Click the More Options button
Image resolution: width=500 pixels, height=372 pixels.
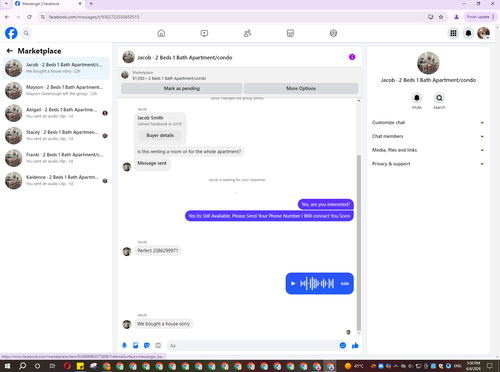click(301, 88)
